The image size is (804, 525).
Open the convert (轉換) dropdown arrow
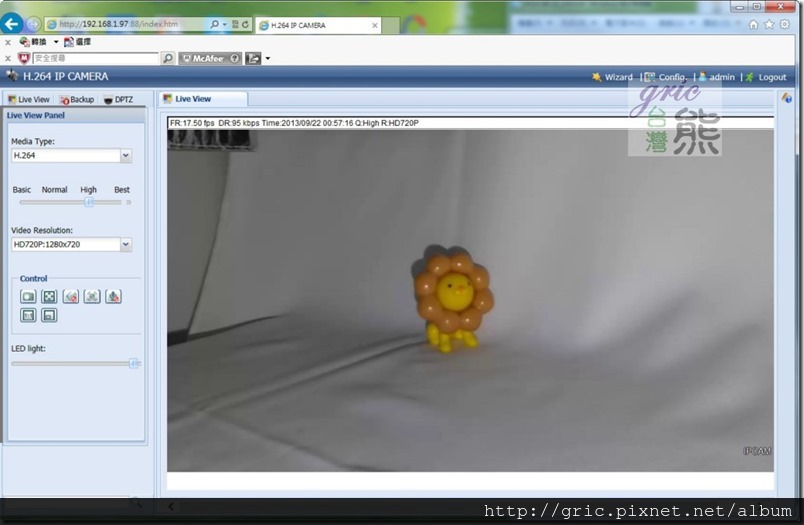(56, 42)
